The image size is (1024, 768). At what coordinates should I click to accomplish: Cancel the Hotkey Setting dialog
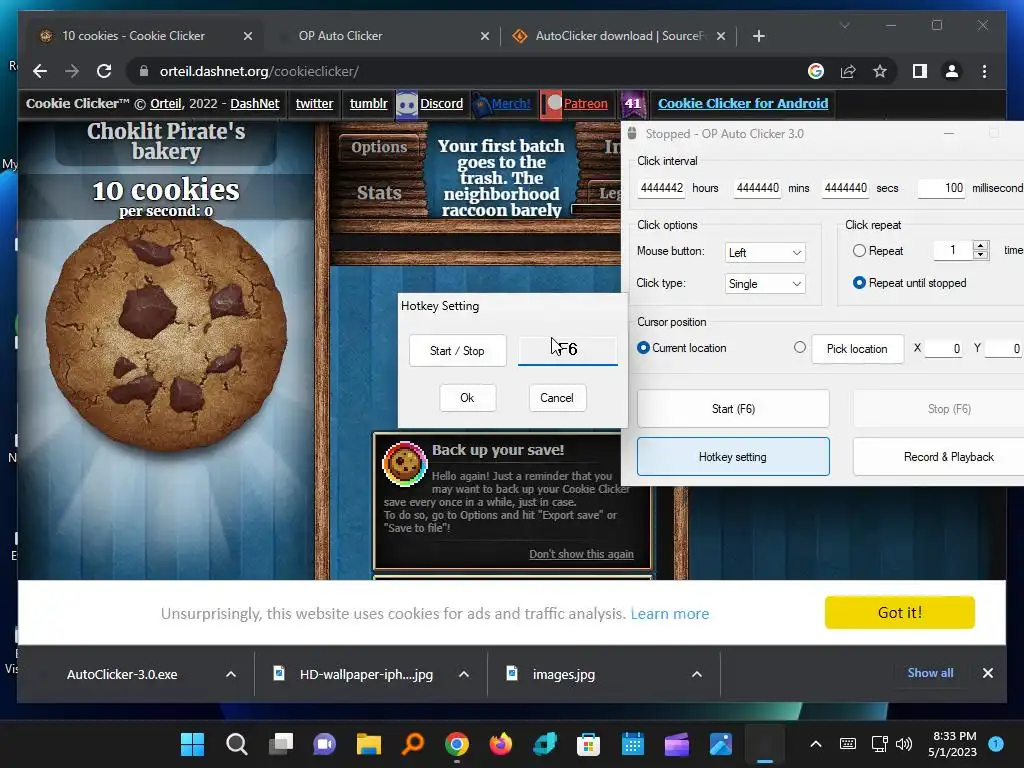[x=557, y=398]
